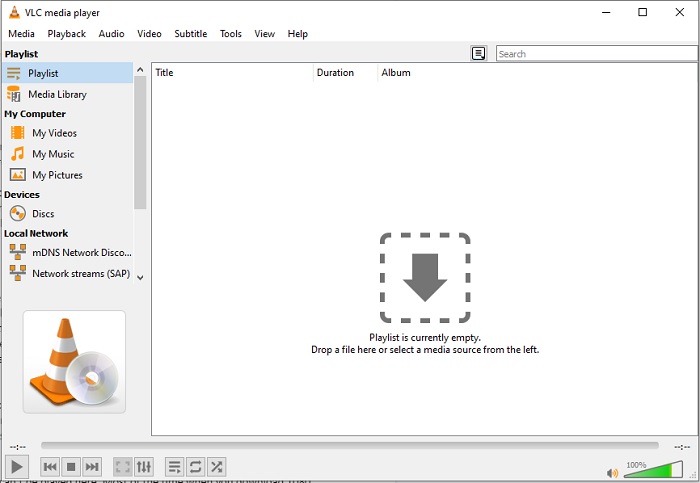The width and height of the screenshot is (700, 483).
Task: Click the sidebar vertical scrollbar thumb
Action: [x=140, y=142]
